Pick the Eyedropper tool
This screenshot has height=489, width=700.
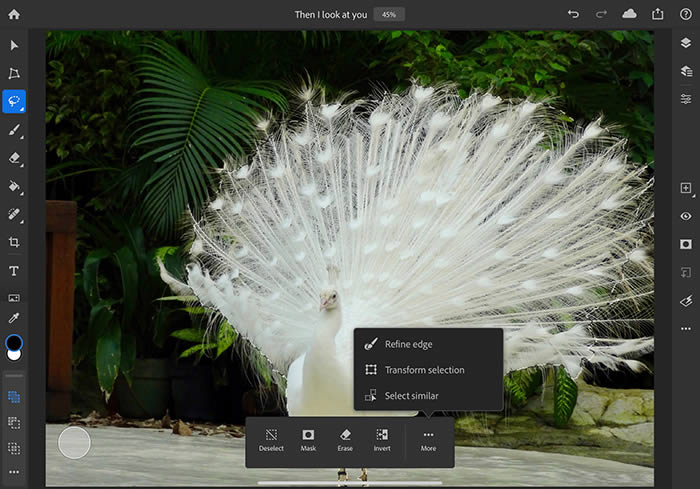tap(14, 318)
